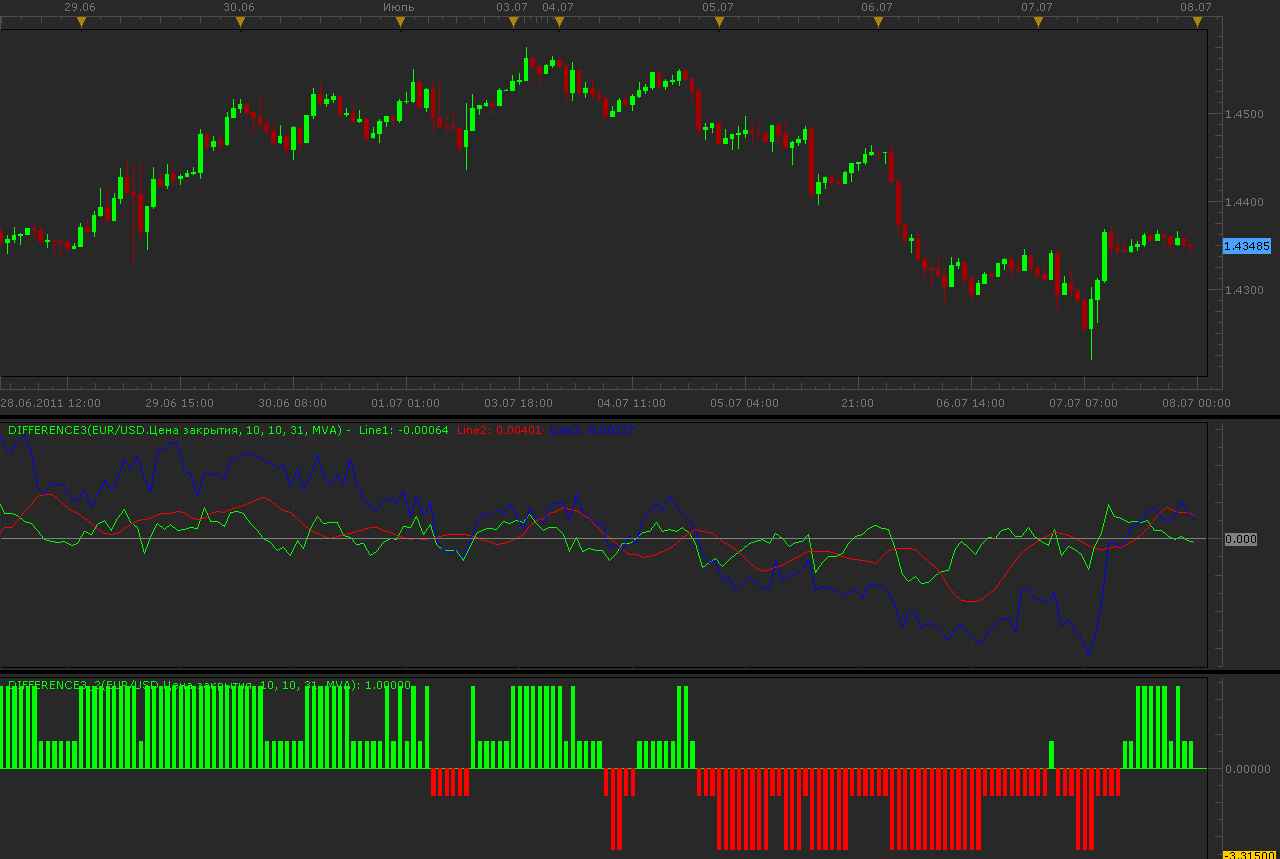Select the DIFFERENCE3_2 histogram indicator label
The width and height of the screenshot is (1280, 859).
pos(209,685)
